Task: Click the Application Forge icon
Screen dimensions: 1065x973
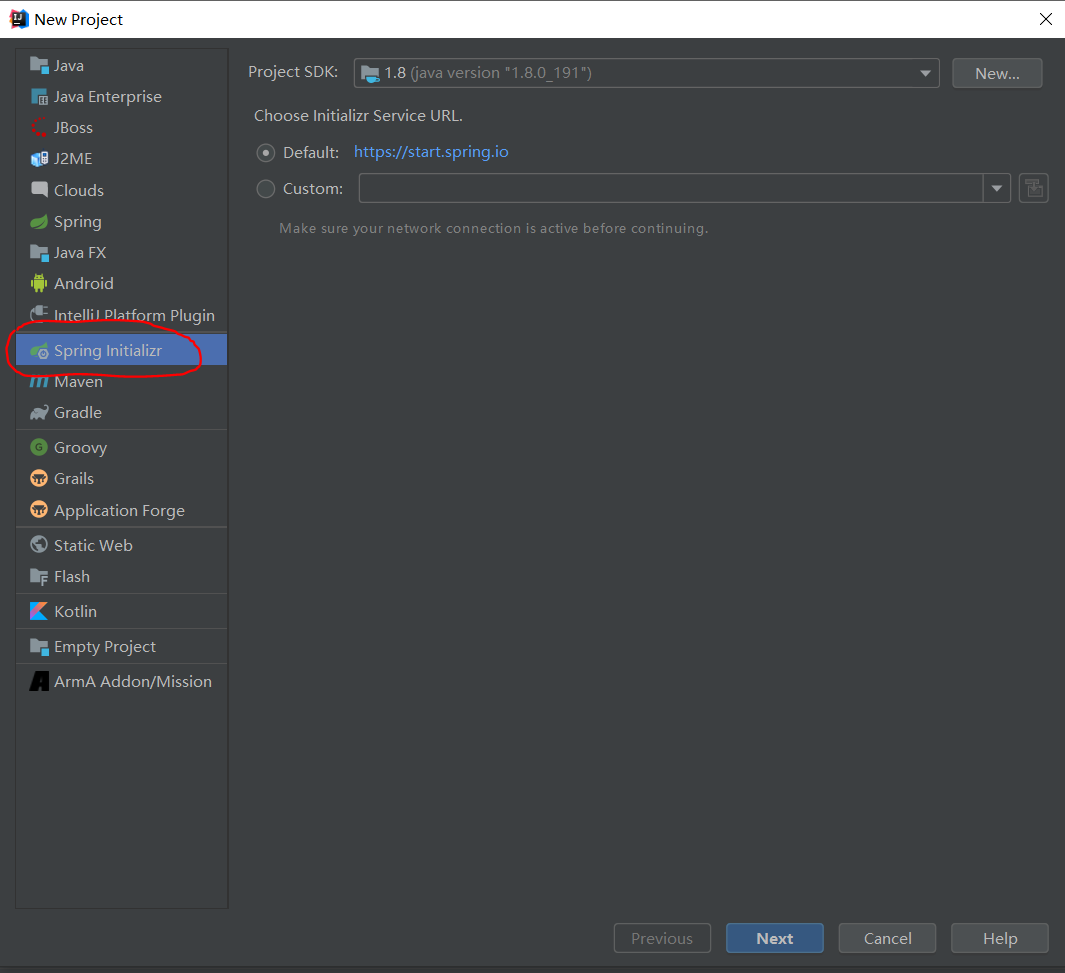Action: click(39, 509)
